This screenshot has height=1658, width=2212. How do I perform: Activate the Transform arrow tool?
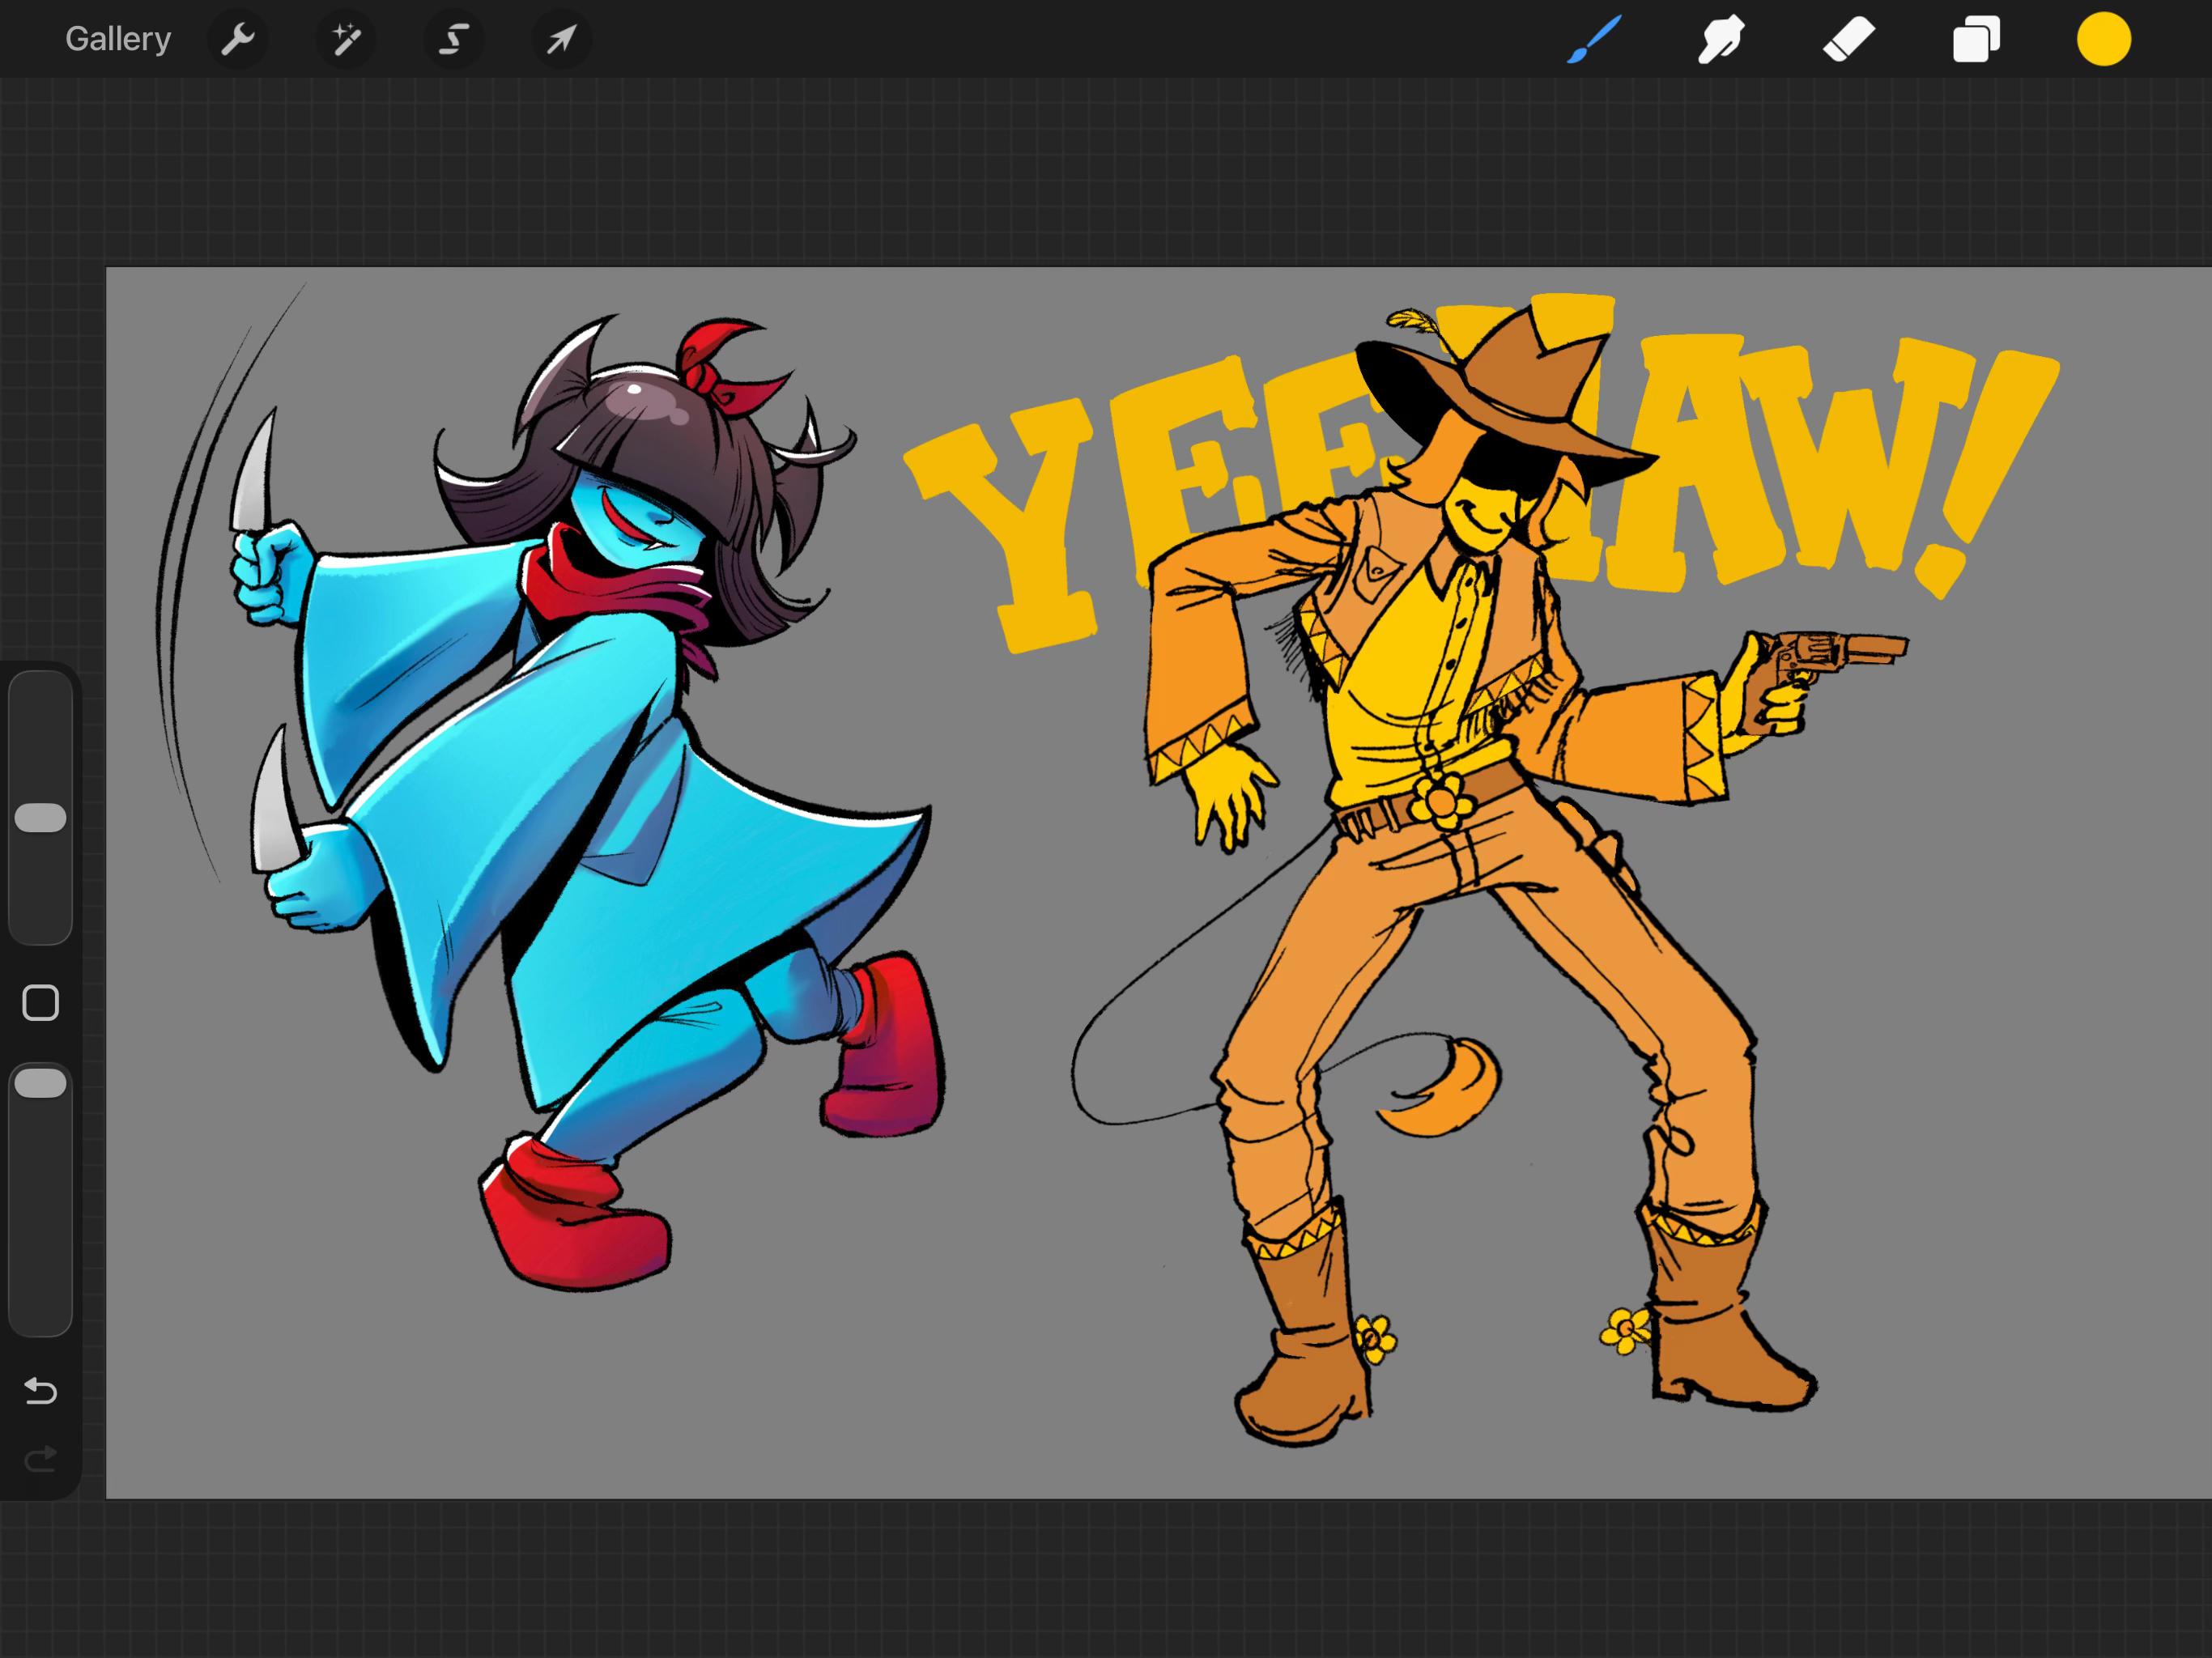coord(561,40)
